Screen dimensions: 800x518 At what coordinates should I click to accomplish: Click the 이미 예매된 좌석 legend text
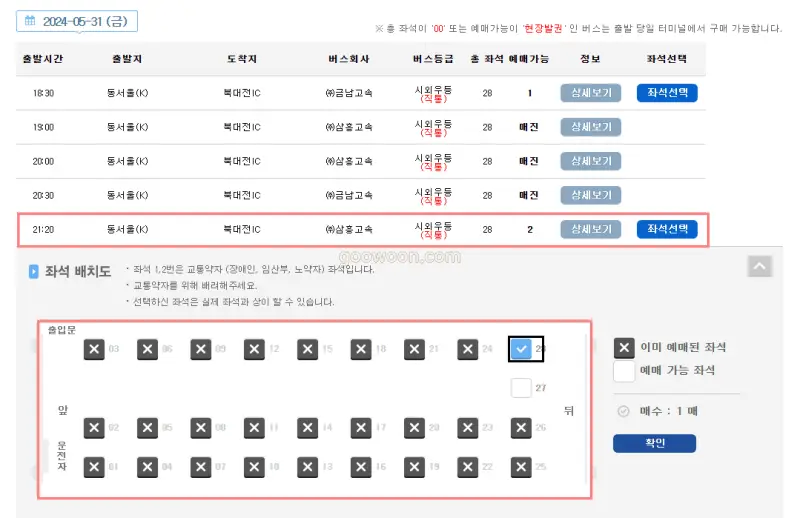[x=683, y=348]
